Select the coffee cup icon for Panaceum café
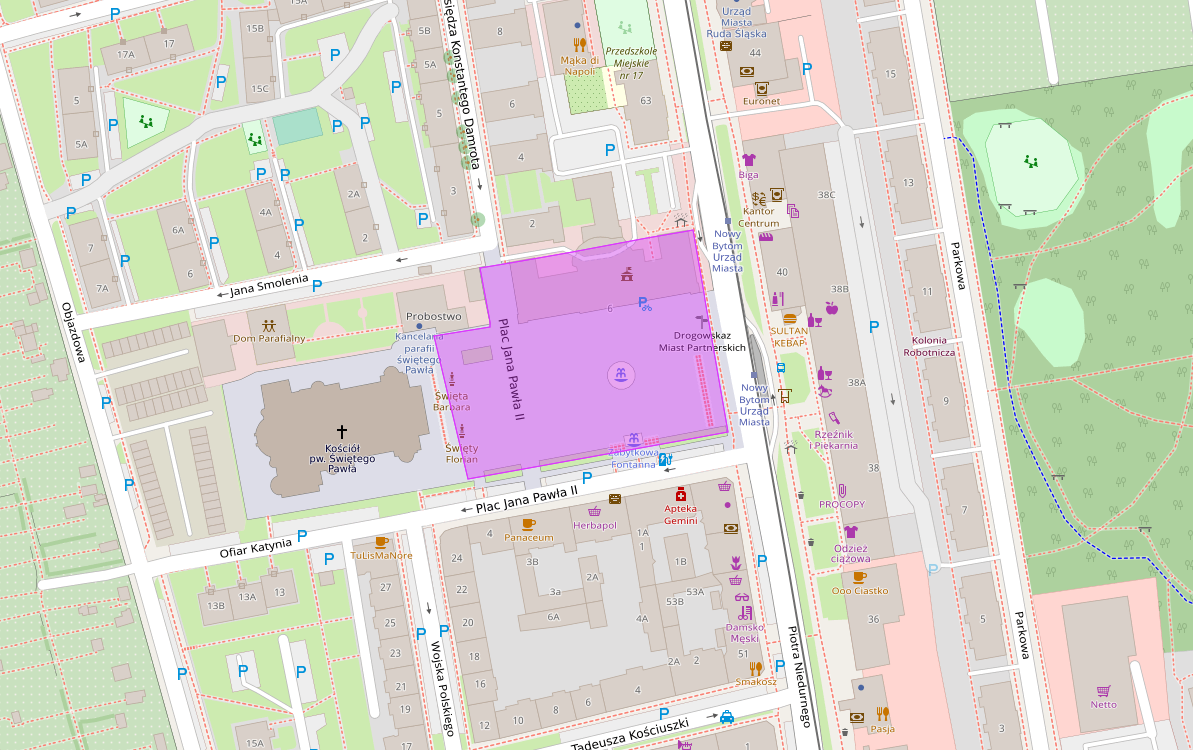The height and width of the screenshot is (750, 1193). (529, 524)
